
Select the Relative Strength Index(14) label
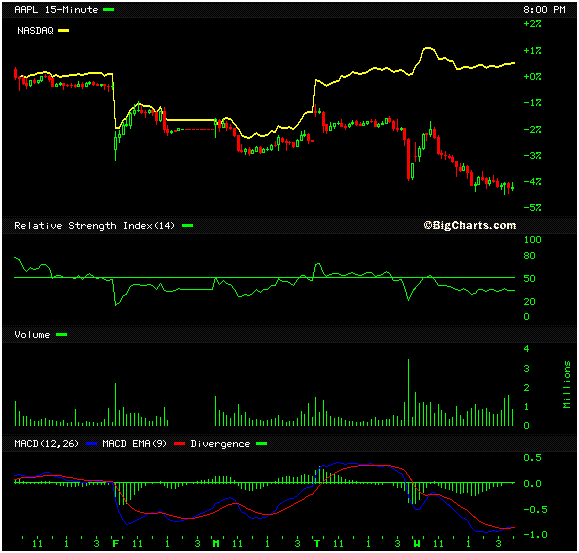[94, 226]
